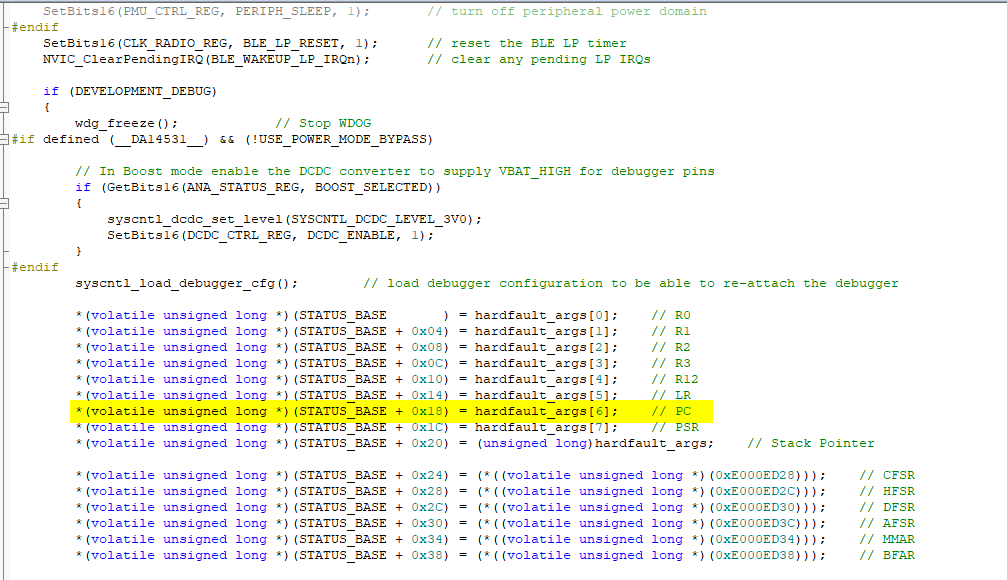
Task: Click the NVIC_ClearPendingIRQ function call
Action: (x=123, y=59)
